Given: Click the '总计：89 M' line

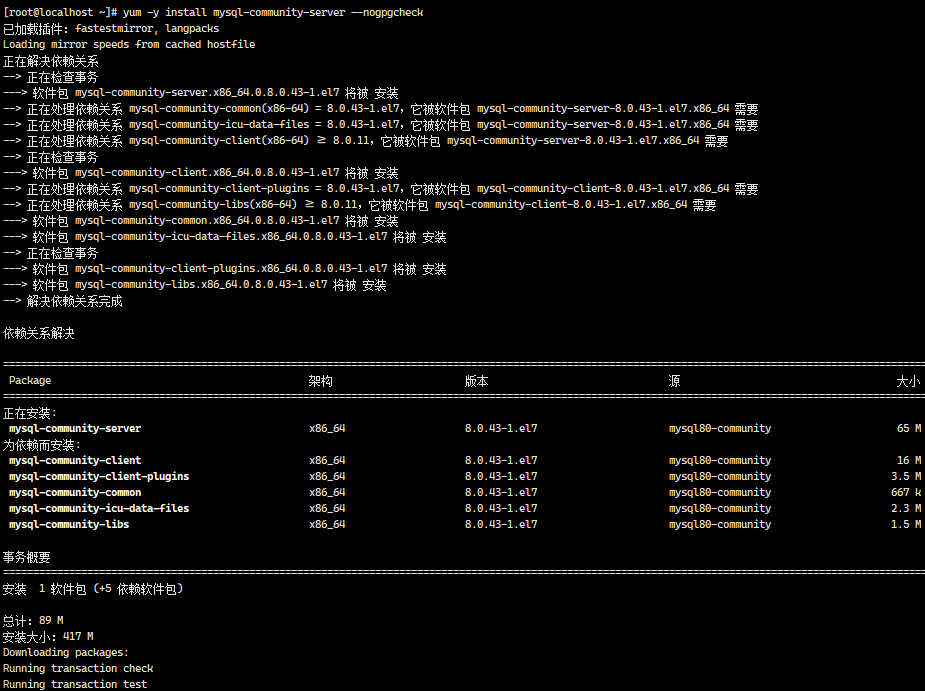Looking at the screenshot, I should [33, 620].
